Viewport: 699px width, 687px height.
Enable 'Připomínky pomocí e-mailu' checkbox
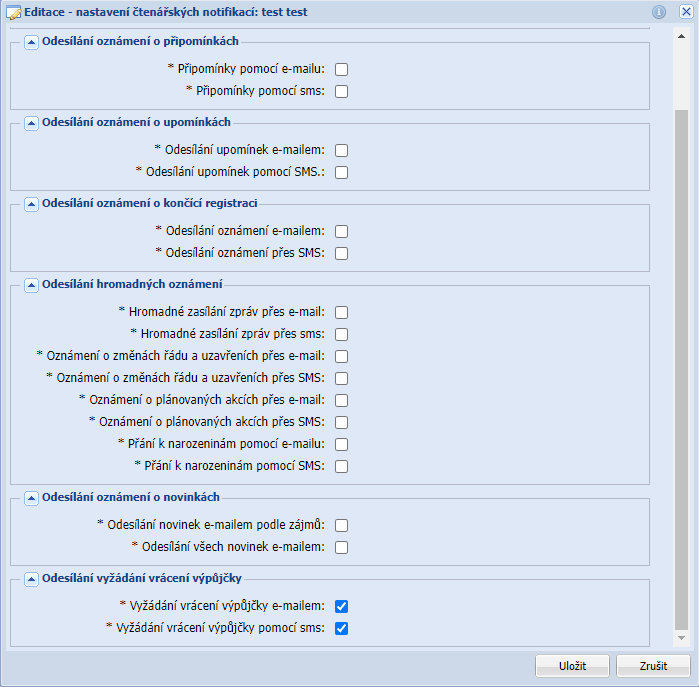coord(342,70)
